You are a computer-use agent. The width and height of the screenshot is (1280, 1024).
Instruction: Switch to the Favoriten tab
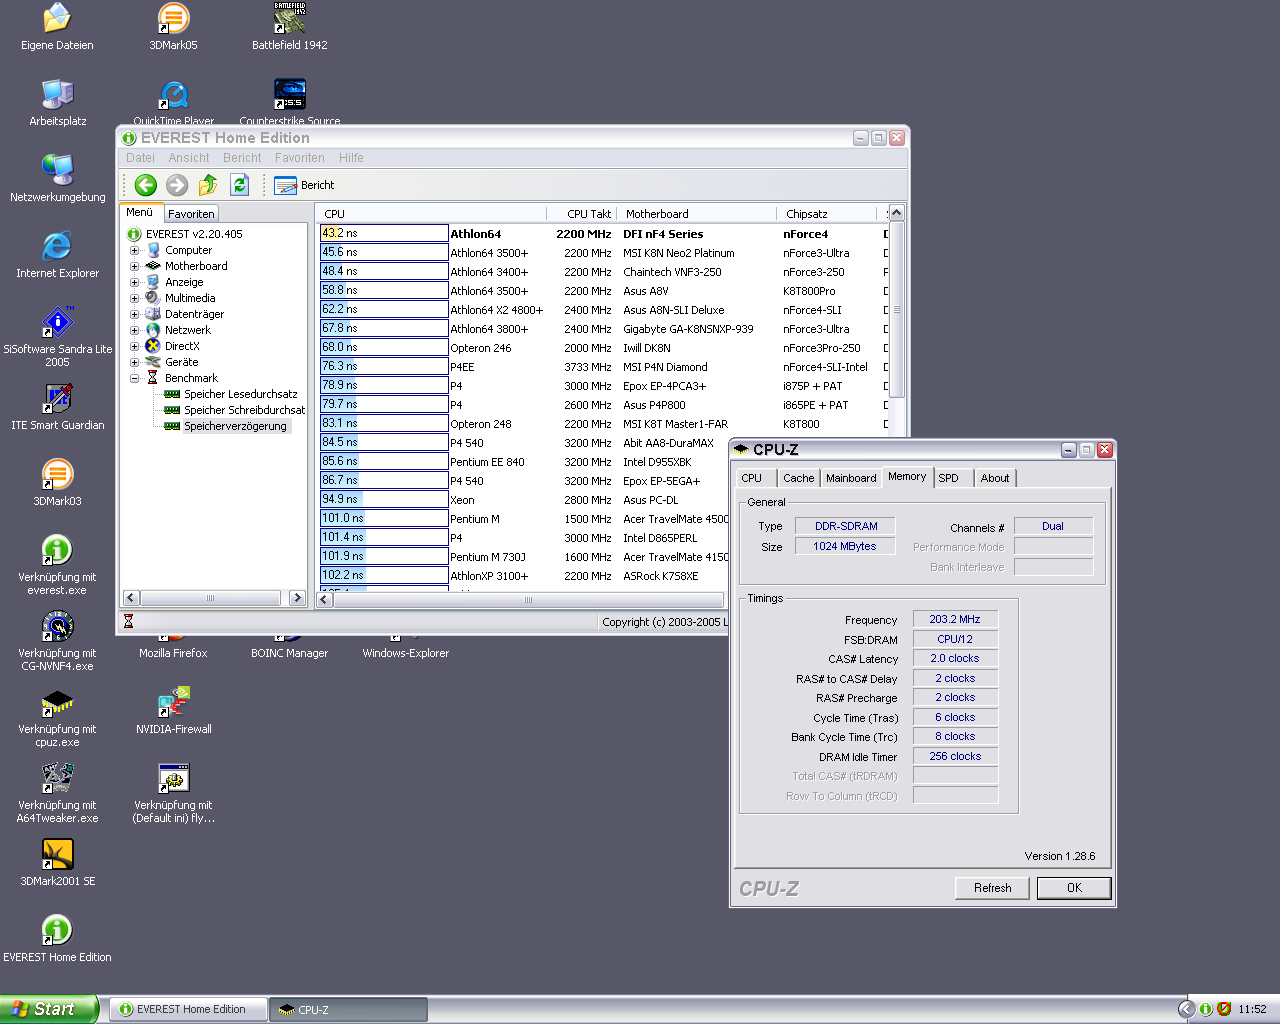point(191,214)
